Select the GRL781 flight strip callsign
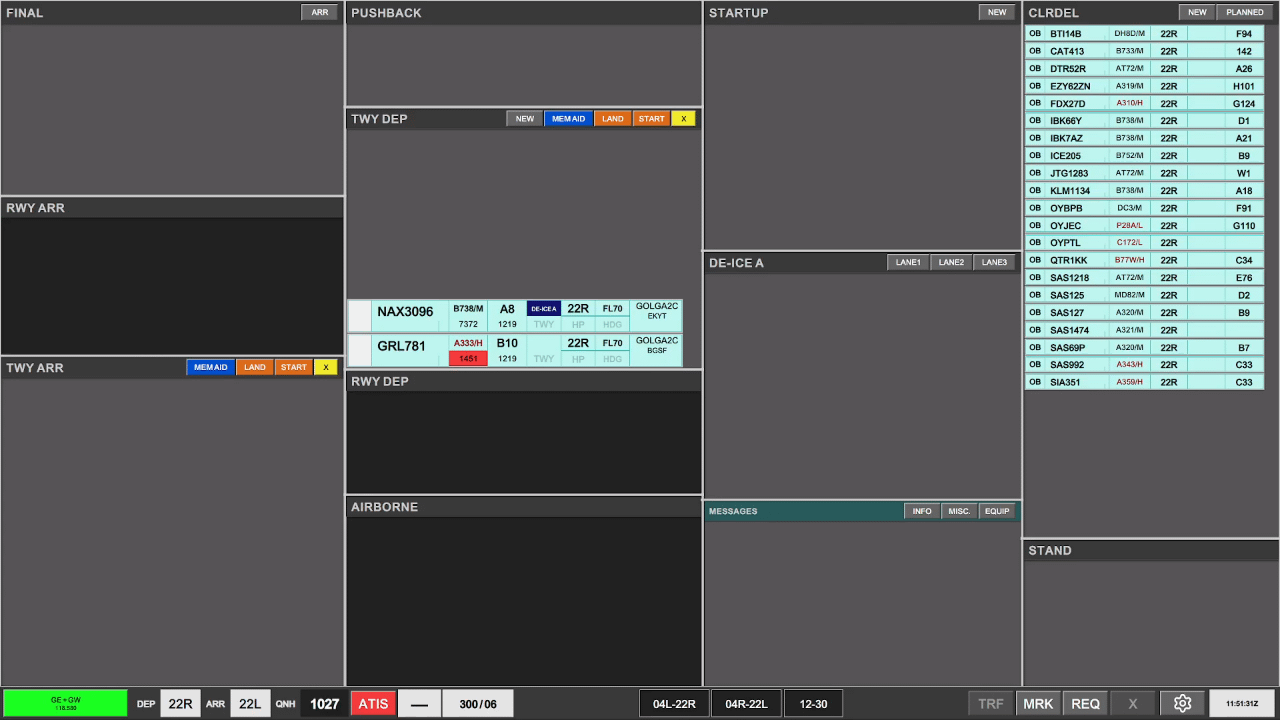Image resolution: width=1280 pixels, height=720 pixels. [401, 346]
